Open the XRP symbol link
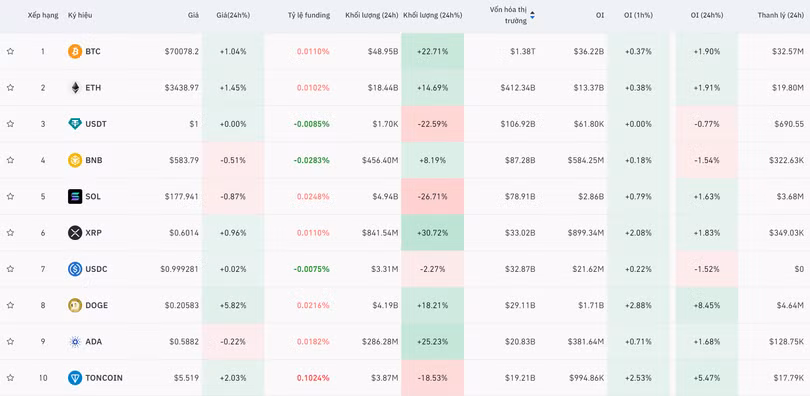Image resolution: width=810 pixels, height=396 pixels. click(x=94, y=233)
